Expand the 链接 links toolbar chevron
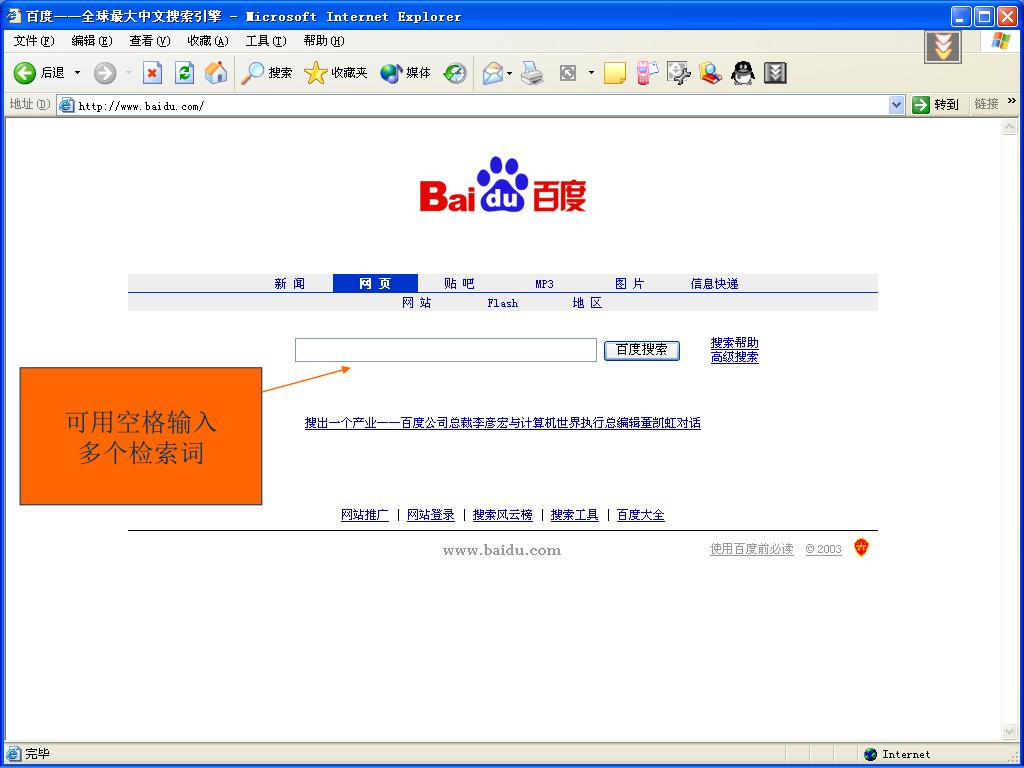 [1012, 101]
